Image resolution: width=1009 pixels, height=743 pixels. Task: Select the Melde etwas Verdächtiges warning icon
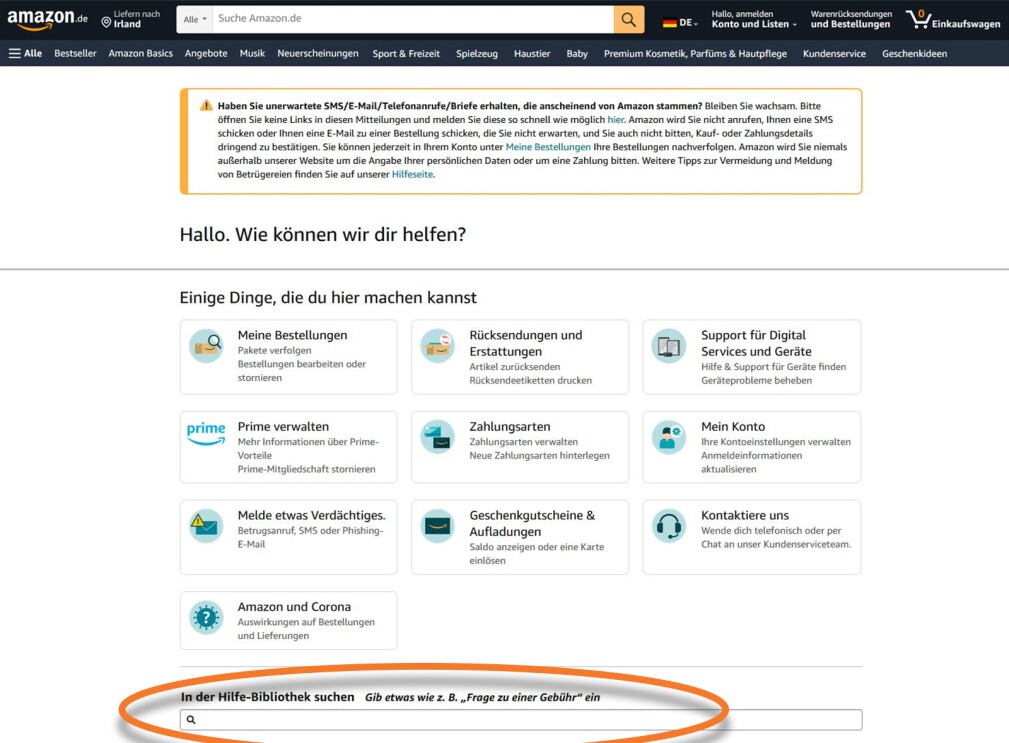206,524
